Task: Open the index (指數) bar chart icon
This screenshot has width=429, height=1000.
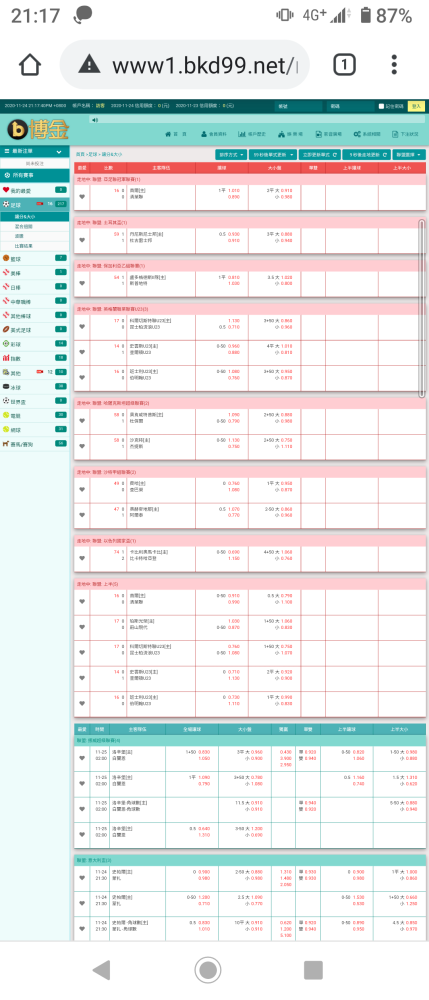Action: coord(6,358)
